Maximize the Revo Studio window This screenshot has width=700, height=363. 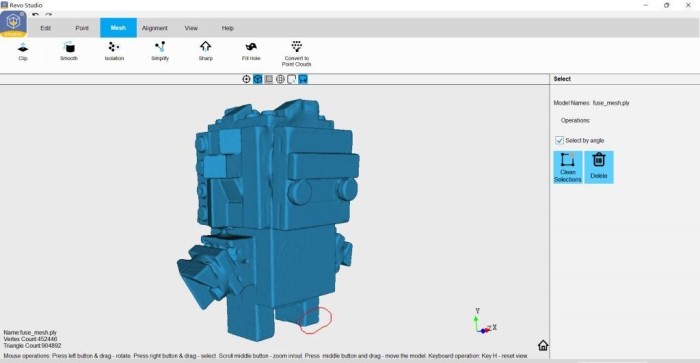coord(667,5)
